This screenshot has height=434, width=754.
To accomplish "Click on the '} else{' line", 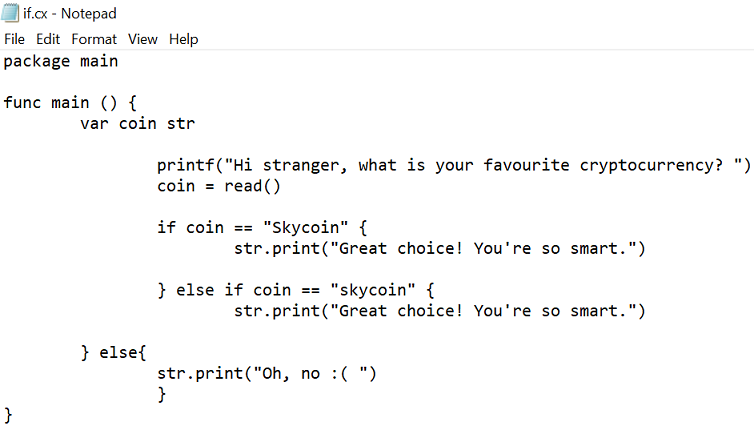I will 114,353.
